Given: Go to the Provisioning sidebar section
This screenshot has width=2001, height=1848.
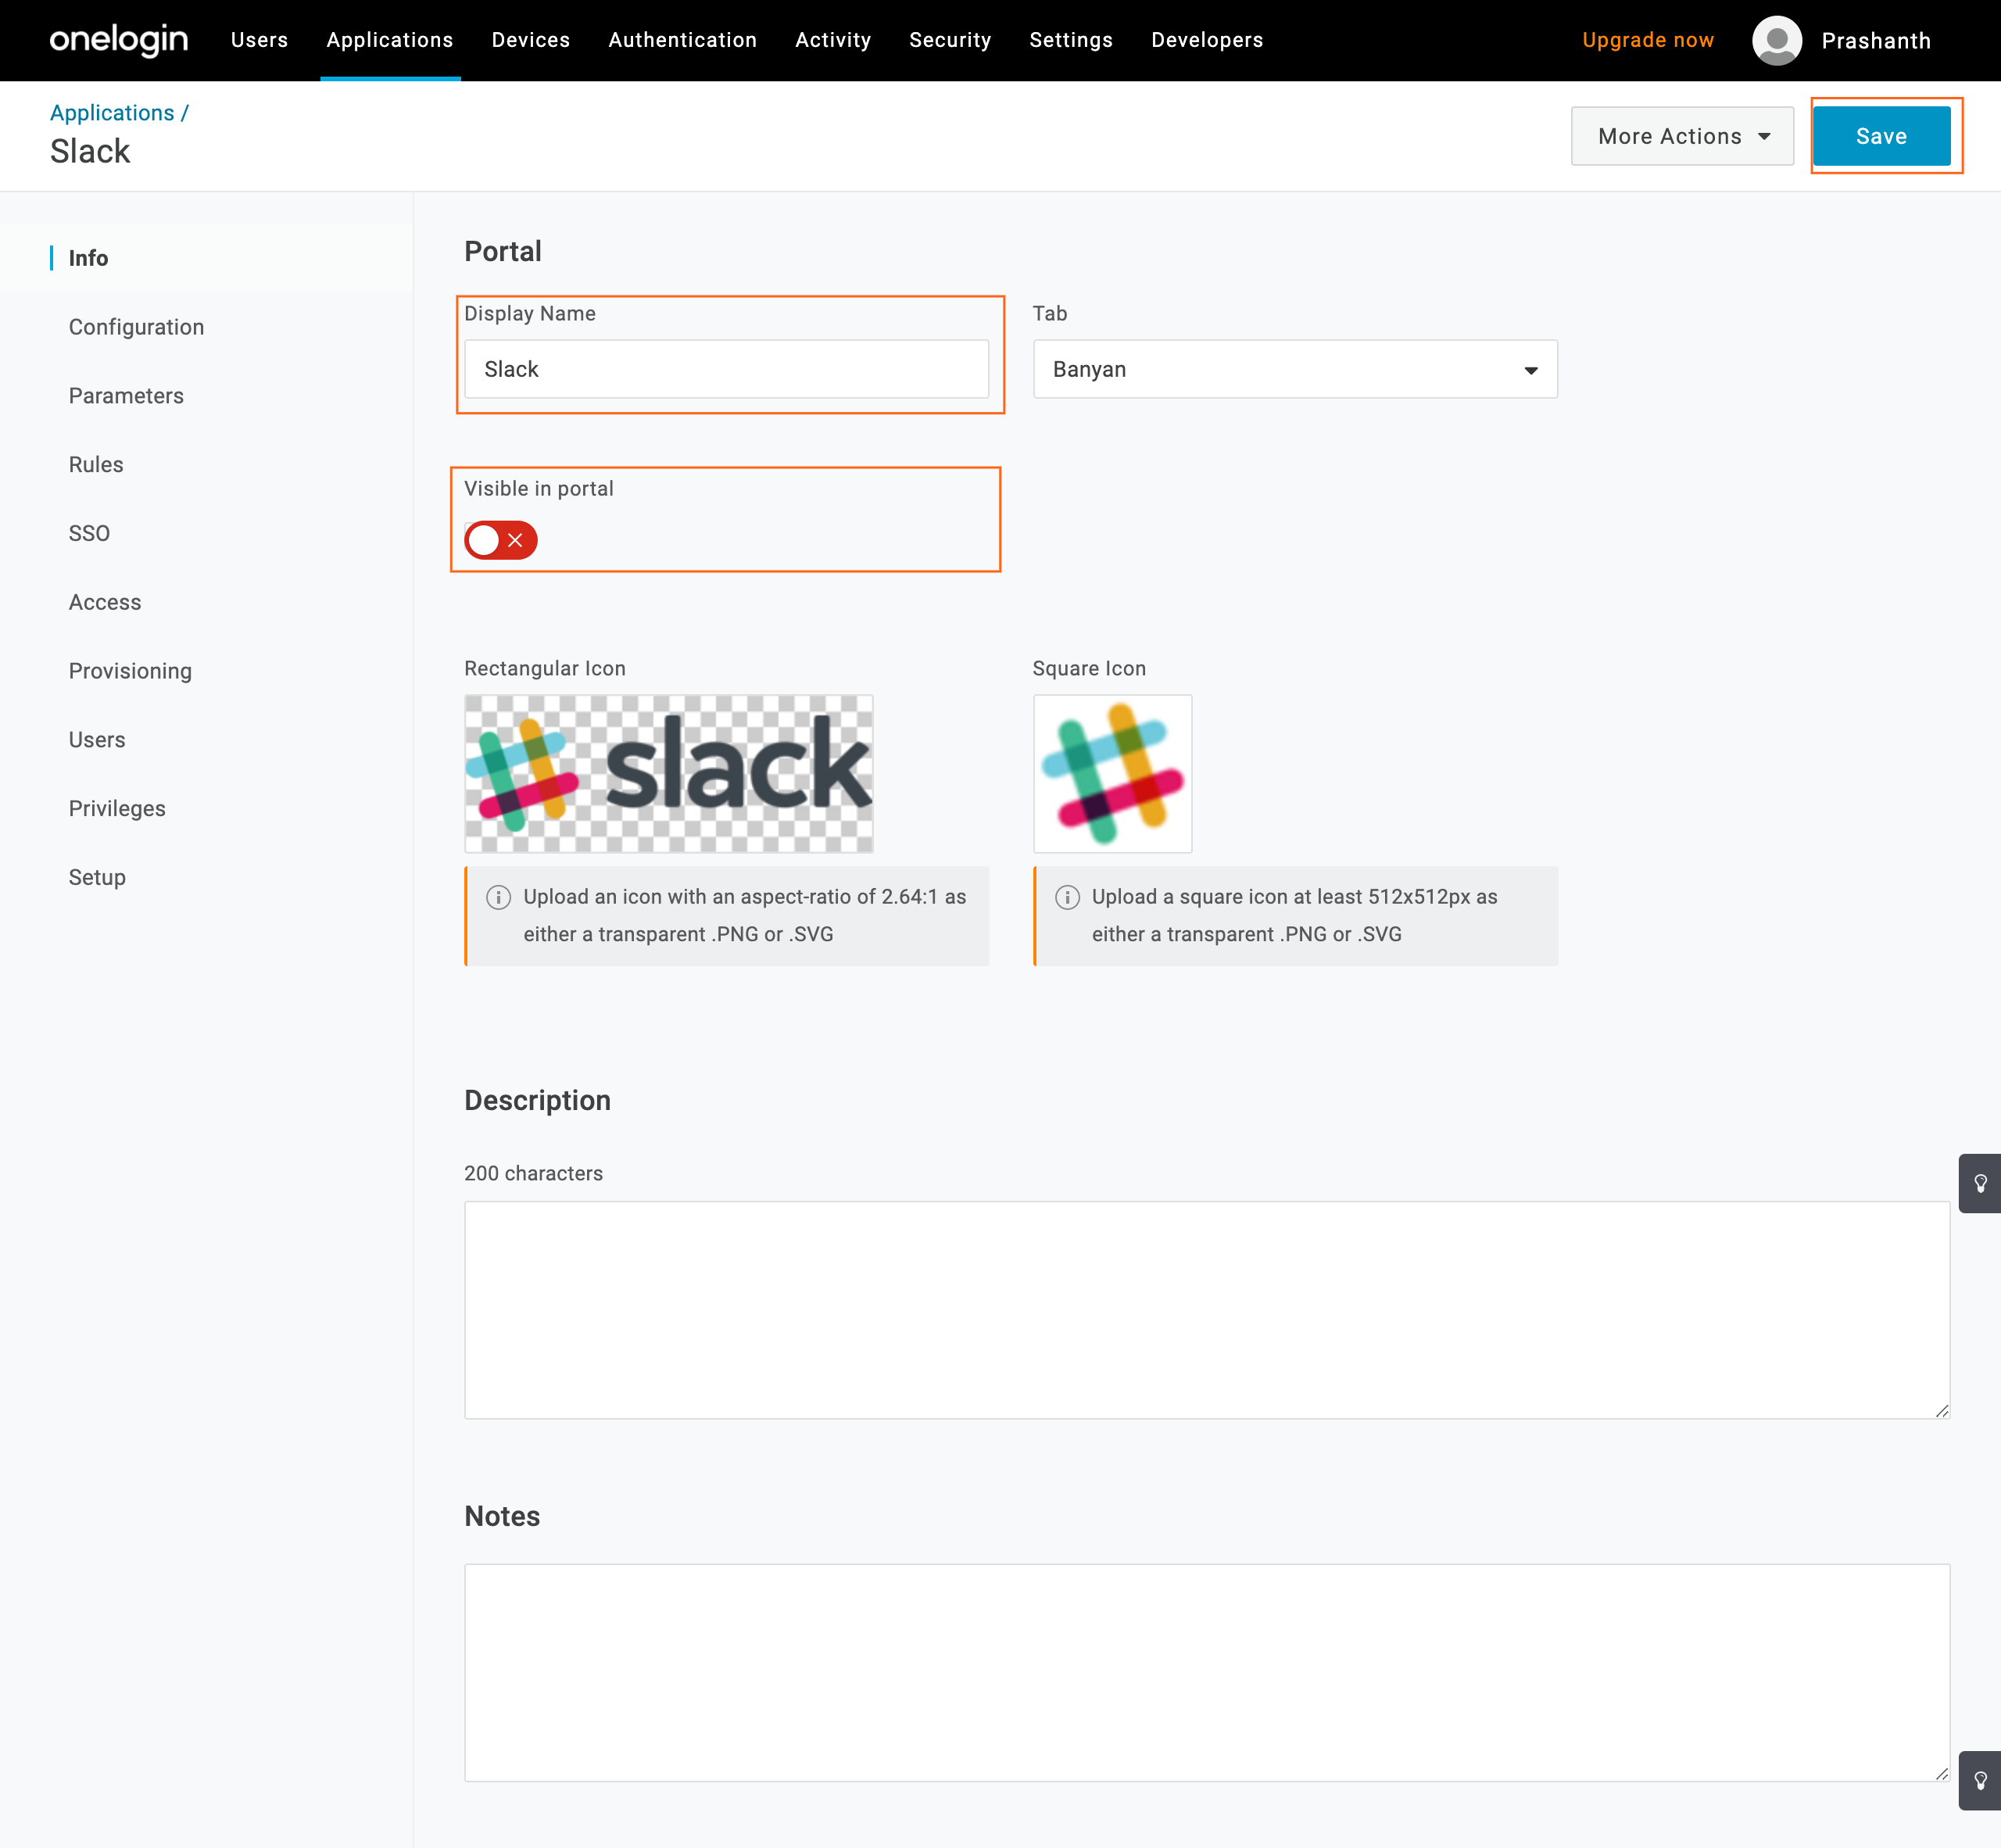Looking at the screenshot, I should point(130,671).
